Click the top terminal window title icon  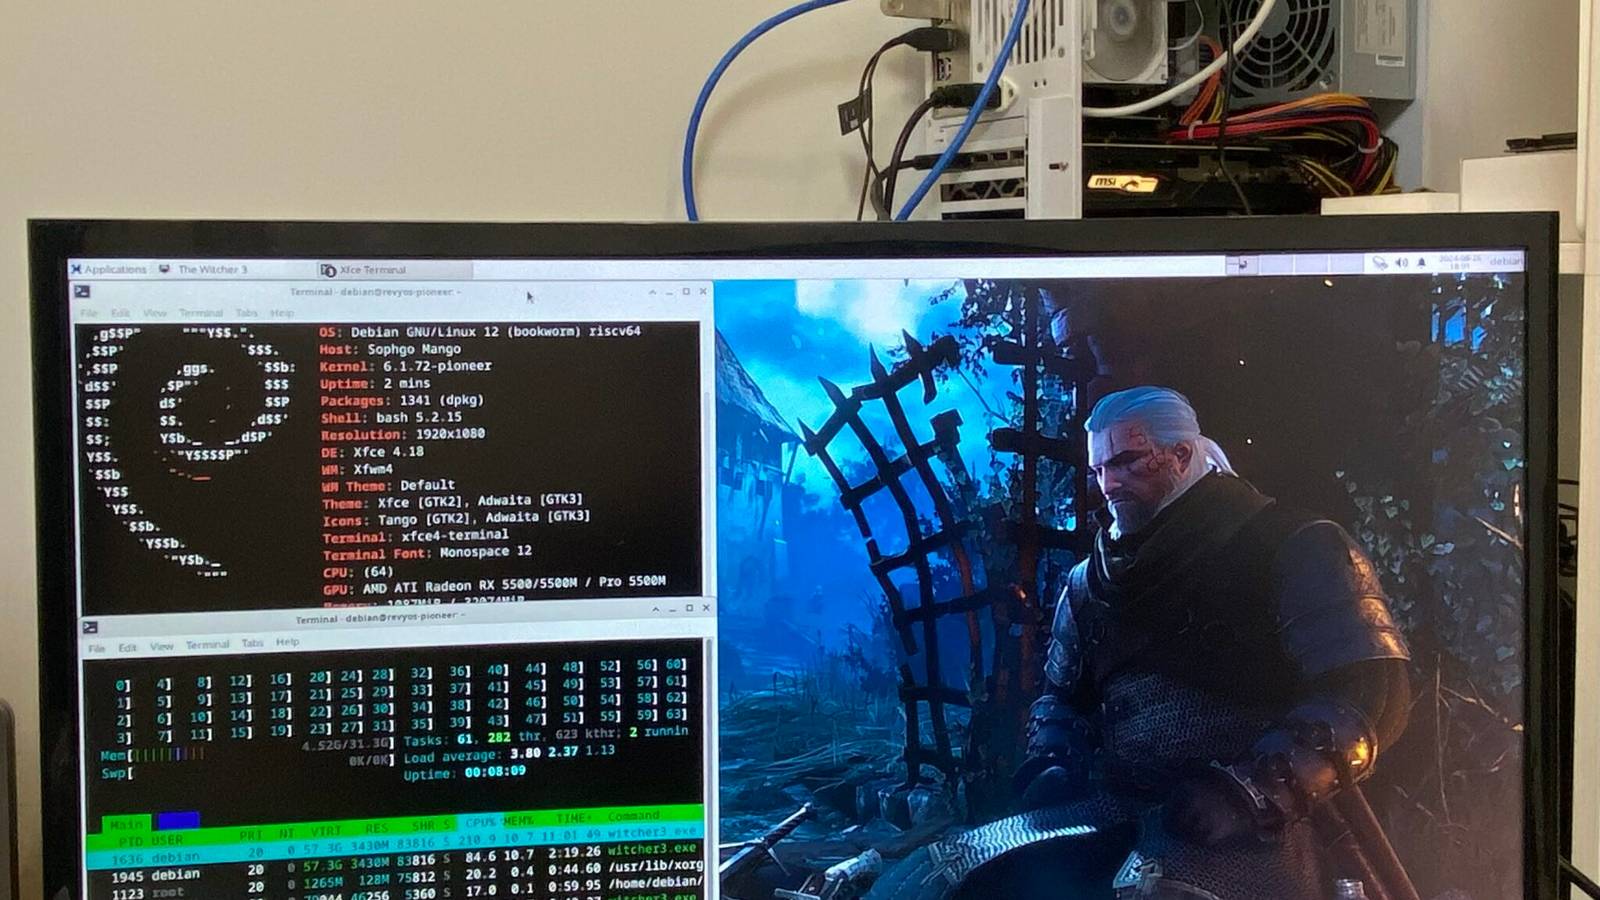pos(82,291)
